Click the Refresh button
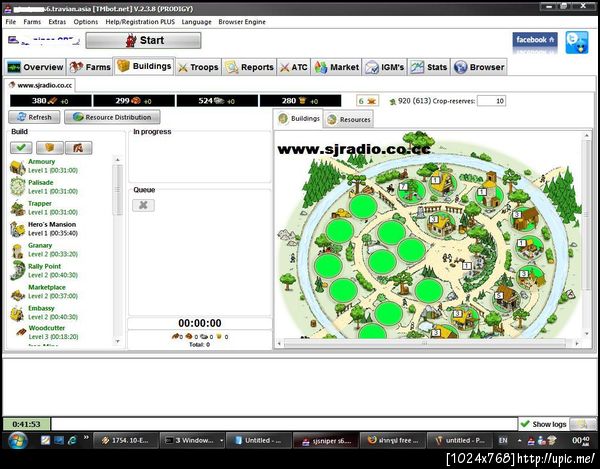 click(34, 117)
